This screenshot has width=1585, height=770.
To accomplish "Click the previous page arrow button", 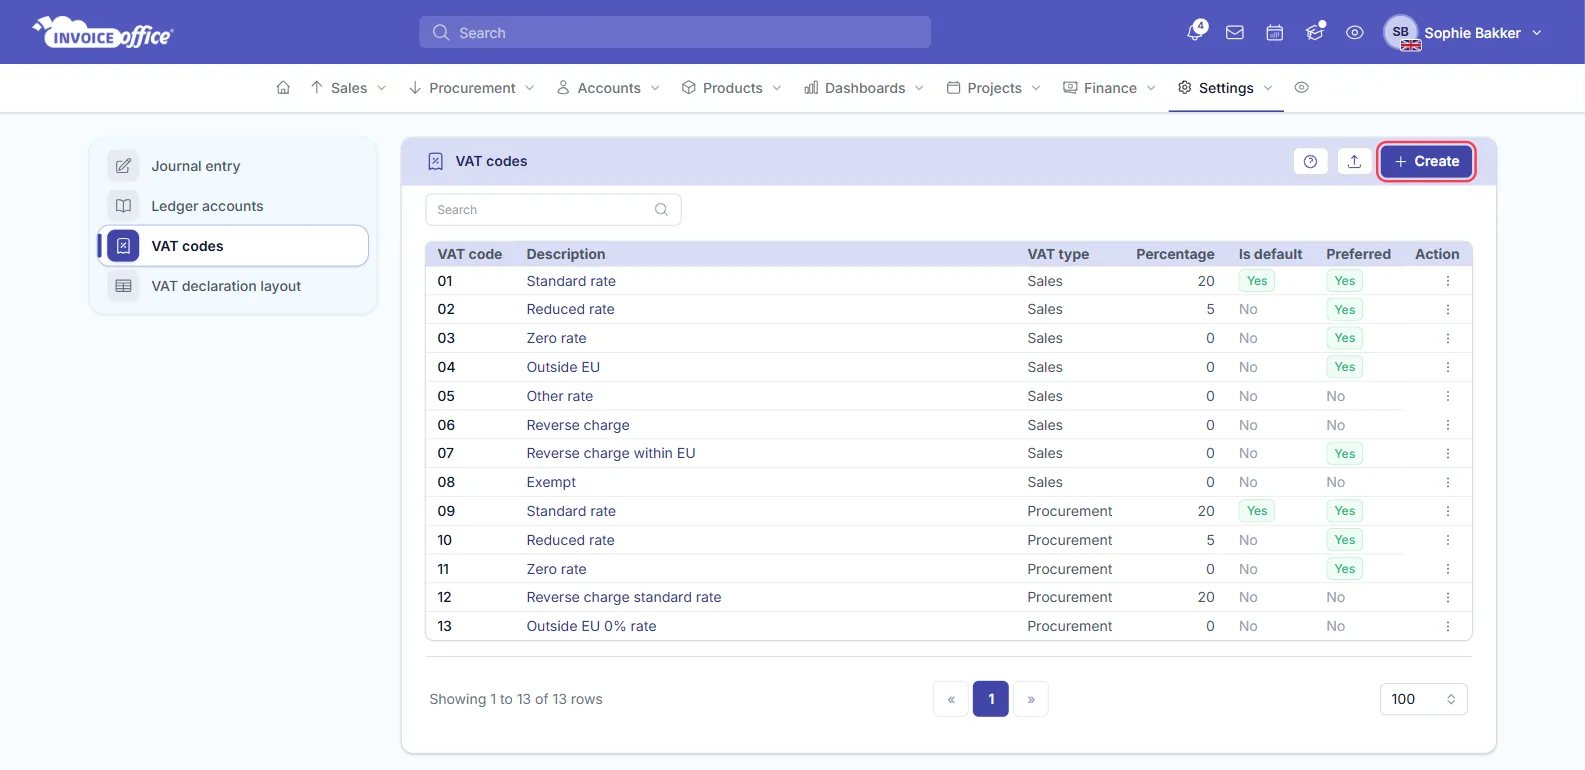I will [x=951, y=699].
